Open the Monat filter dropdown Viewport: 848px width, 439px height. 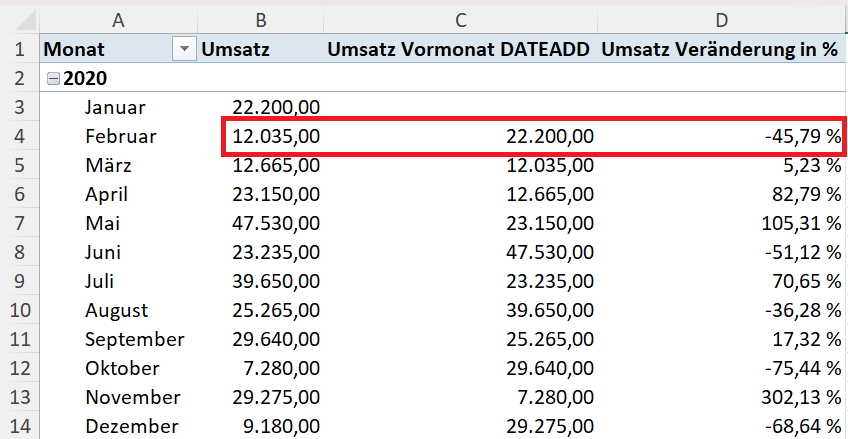(183, 49)
